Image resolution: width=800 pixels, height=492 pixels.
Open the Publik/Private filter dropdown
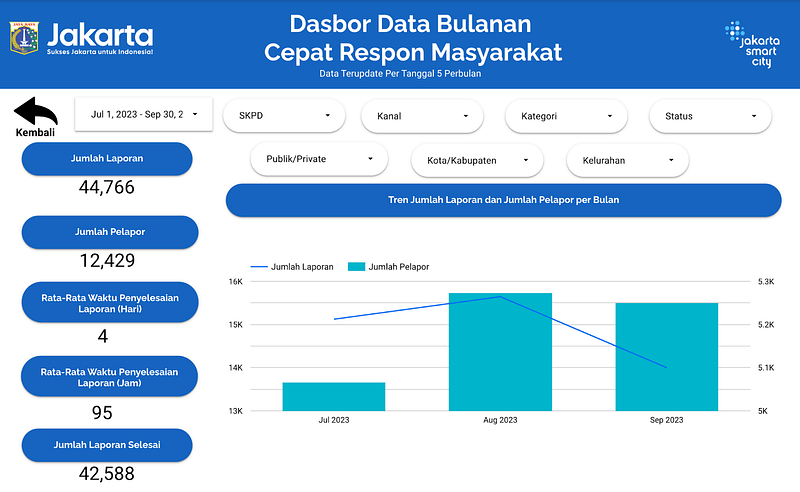point(319,159)
